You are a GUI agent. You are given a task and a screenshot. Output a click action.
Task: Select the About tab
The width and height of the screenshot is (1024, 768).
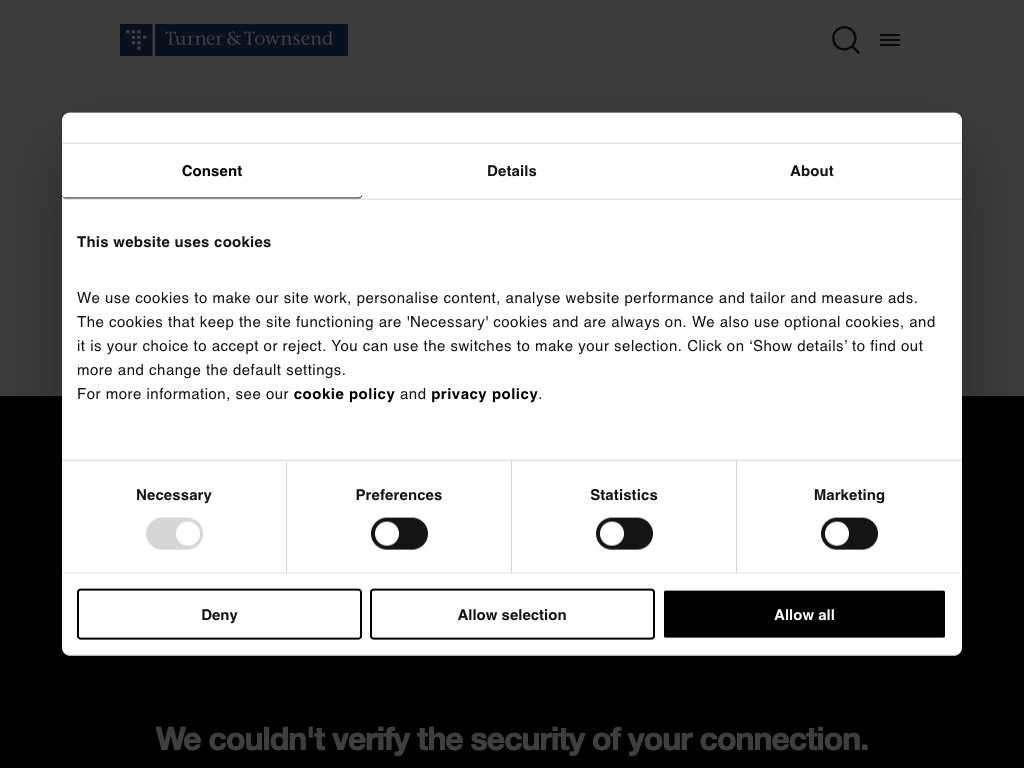pos(811,171)
